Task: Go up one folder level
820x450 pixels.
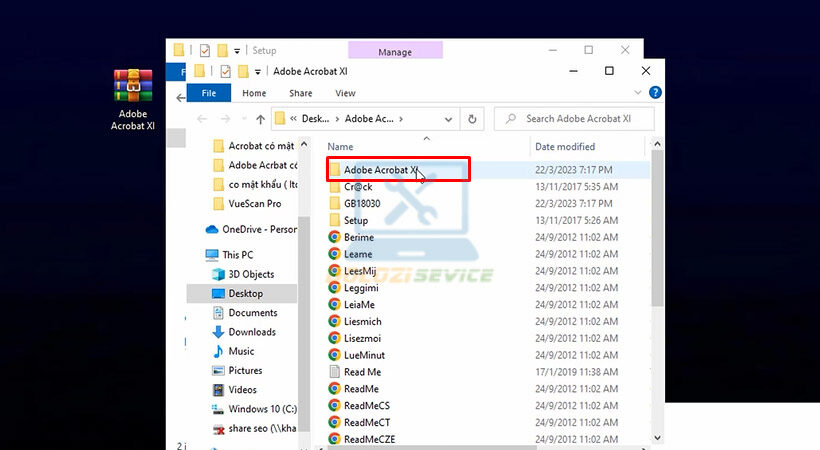Action: 260,119
